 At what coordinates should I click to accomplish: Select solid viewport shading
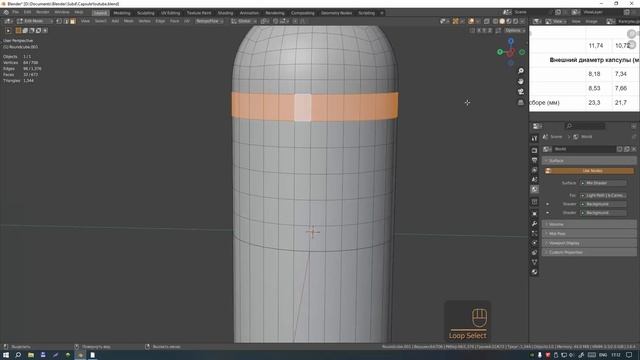tap(502, 21)
